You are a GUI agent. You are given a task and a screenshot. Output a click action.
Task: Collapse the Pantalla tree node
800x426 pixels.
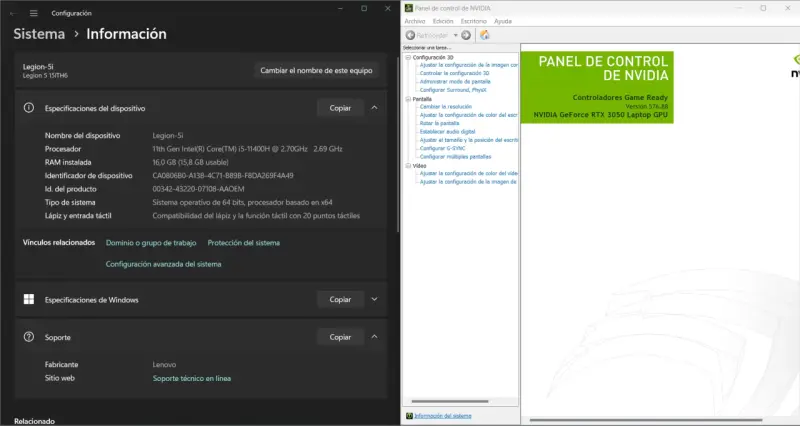408,99
